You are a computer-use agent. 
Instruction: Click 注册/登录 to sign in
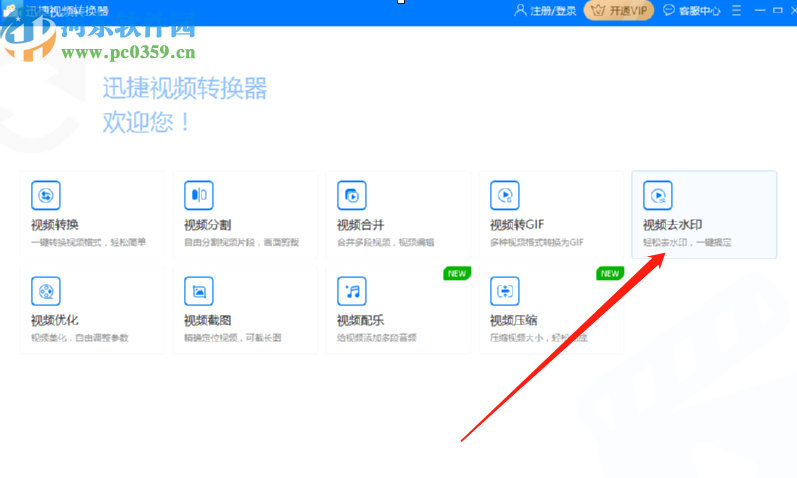[553, 11]
